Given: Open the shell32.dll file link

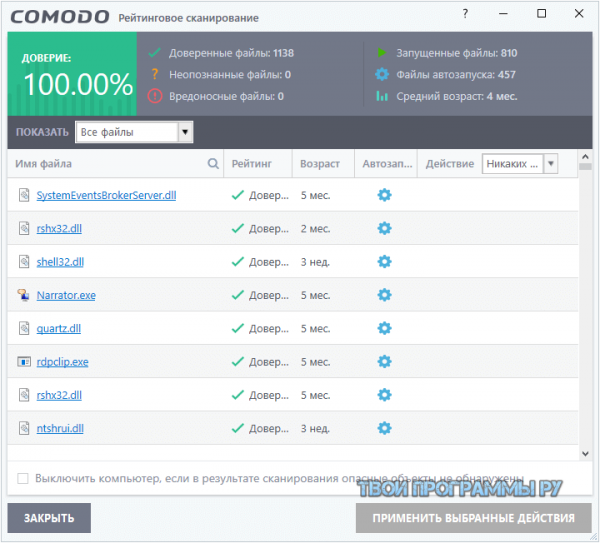Looking at the screenshot, I should [60, 262].
